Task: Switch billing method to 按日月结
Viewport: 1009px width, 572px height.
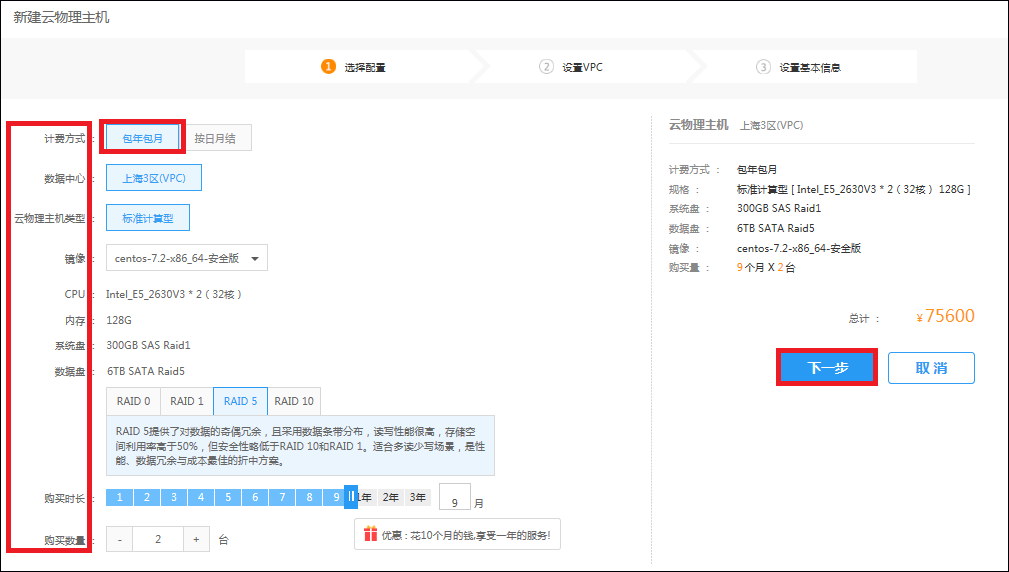Action: [215, 138]
